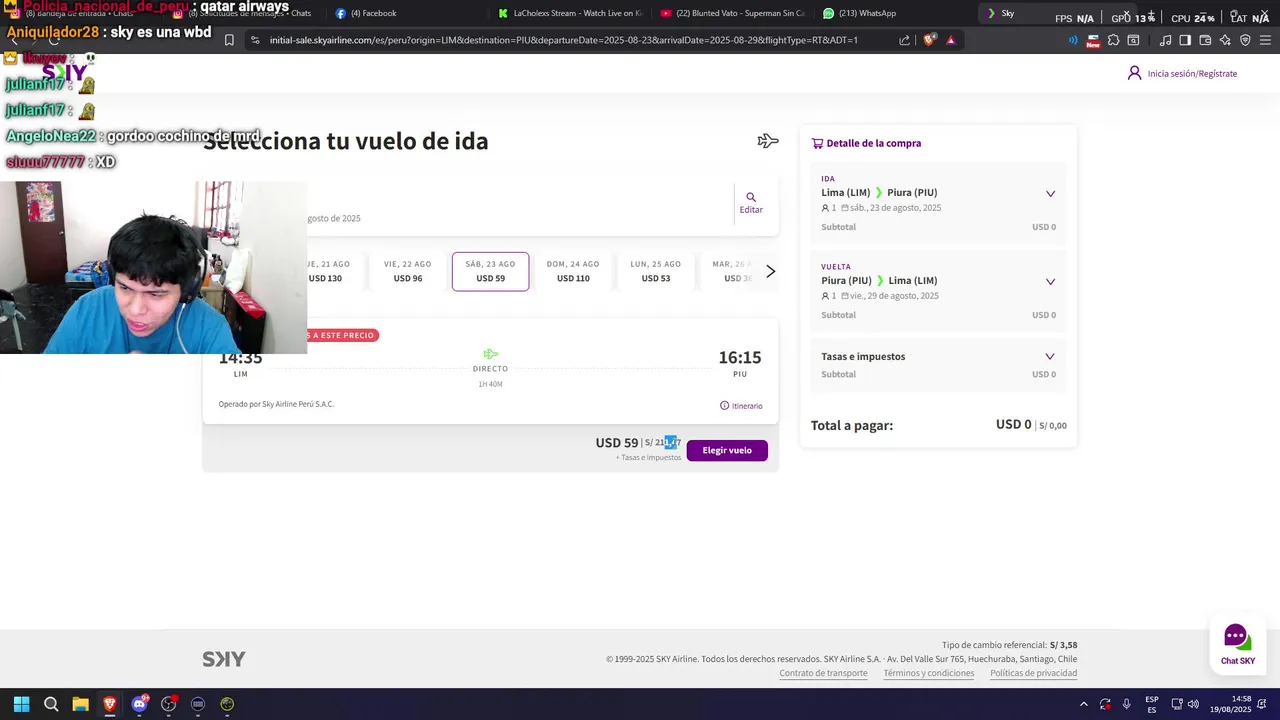Choose the flight with Elegir vuelo
1280x720 pixels.
coord(727,451)
